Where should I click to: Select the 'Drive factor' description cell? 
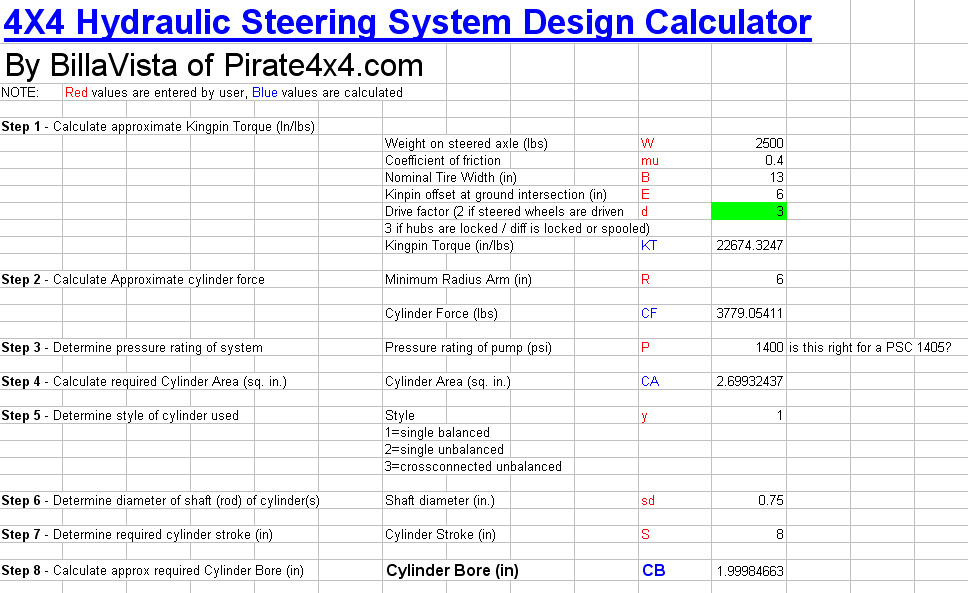[504, 212]
